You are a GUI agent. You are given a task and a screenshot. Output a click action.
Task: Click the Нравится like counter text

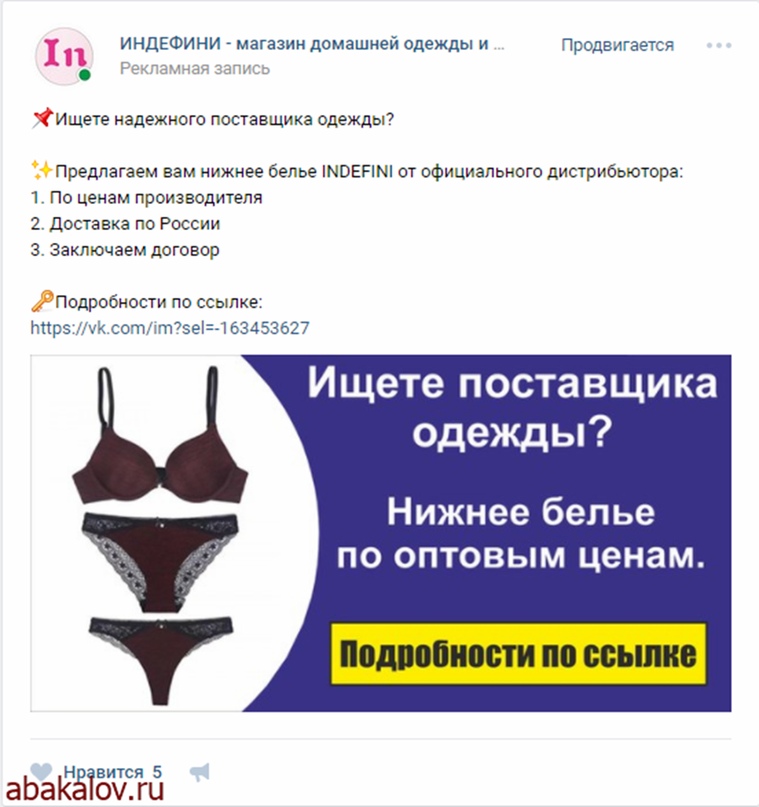tap(112, 772)
